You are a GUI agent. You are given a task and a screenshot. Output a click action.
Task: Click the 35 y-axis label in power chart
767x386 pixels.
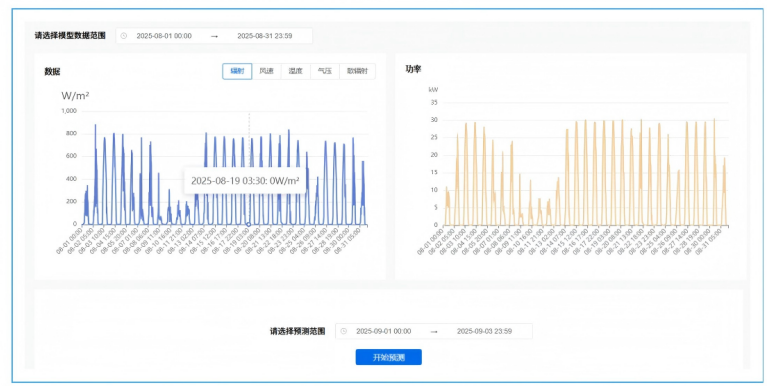tap(434, 102)
